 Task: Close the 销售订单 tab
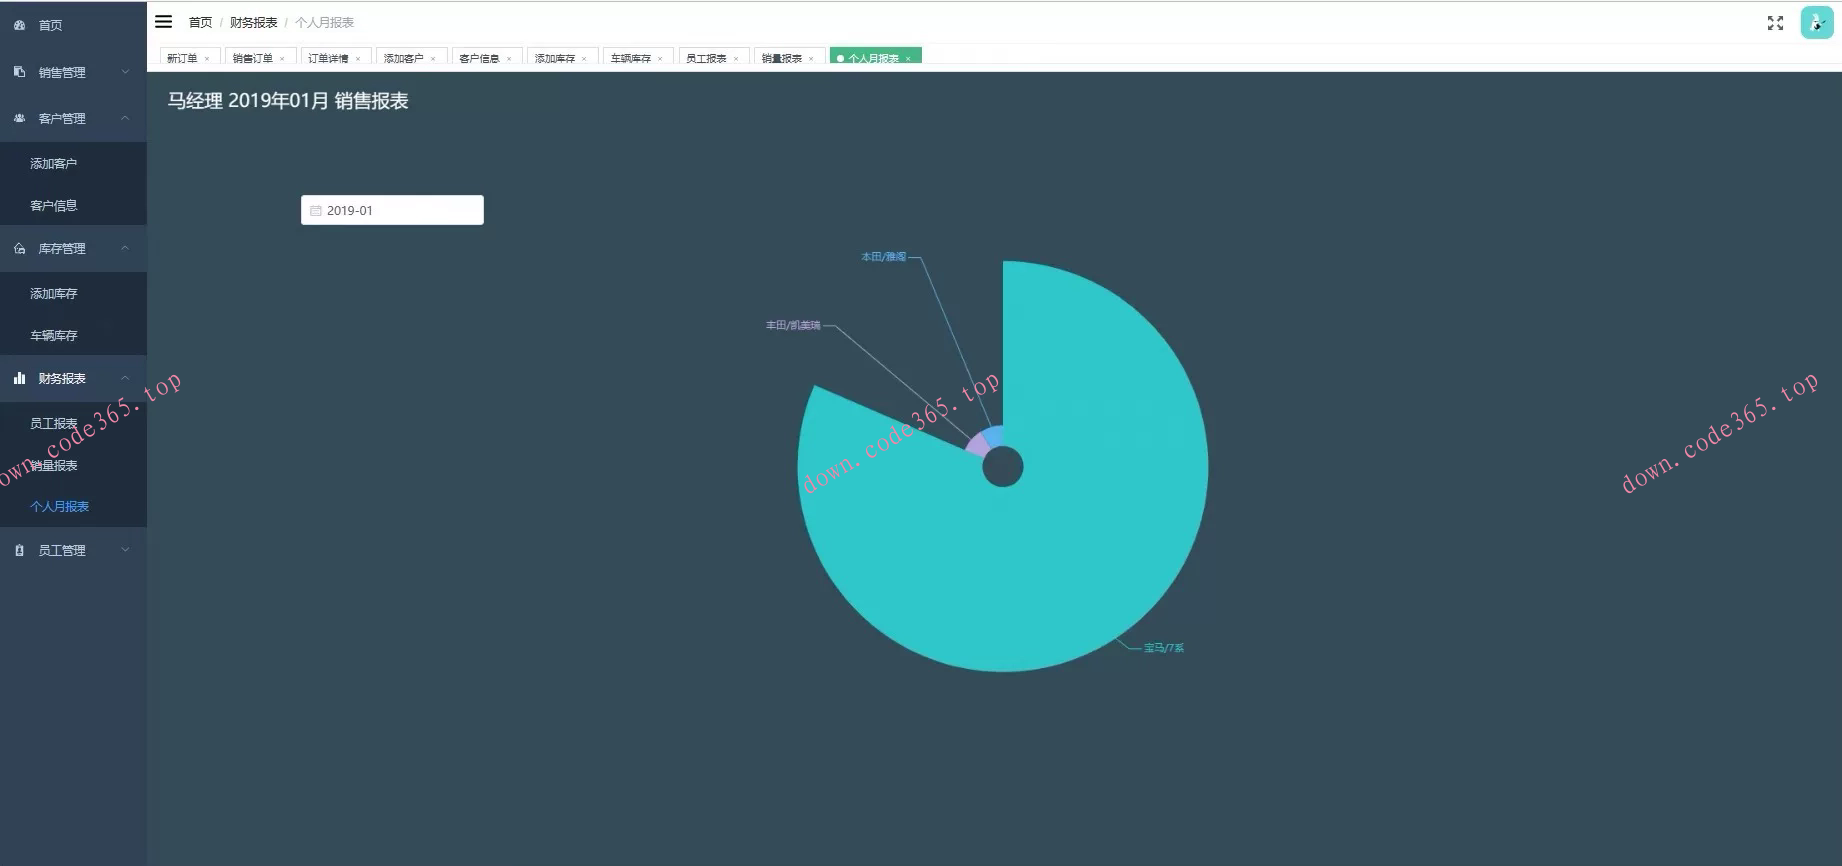click(x=282, y=59)
